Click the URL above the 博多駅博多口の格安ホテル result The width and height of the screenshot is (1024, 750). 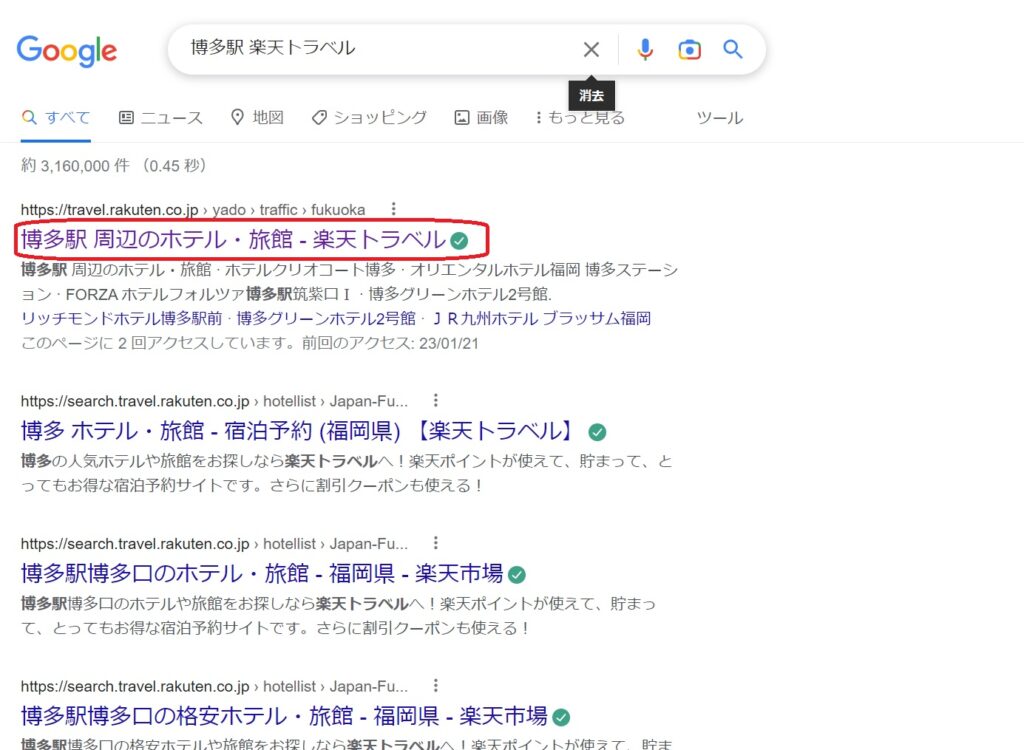tap(214, 685)
